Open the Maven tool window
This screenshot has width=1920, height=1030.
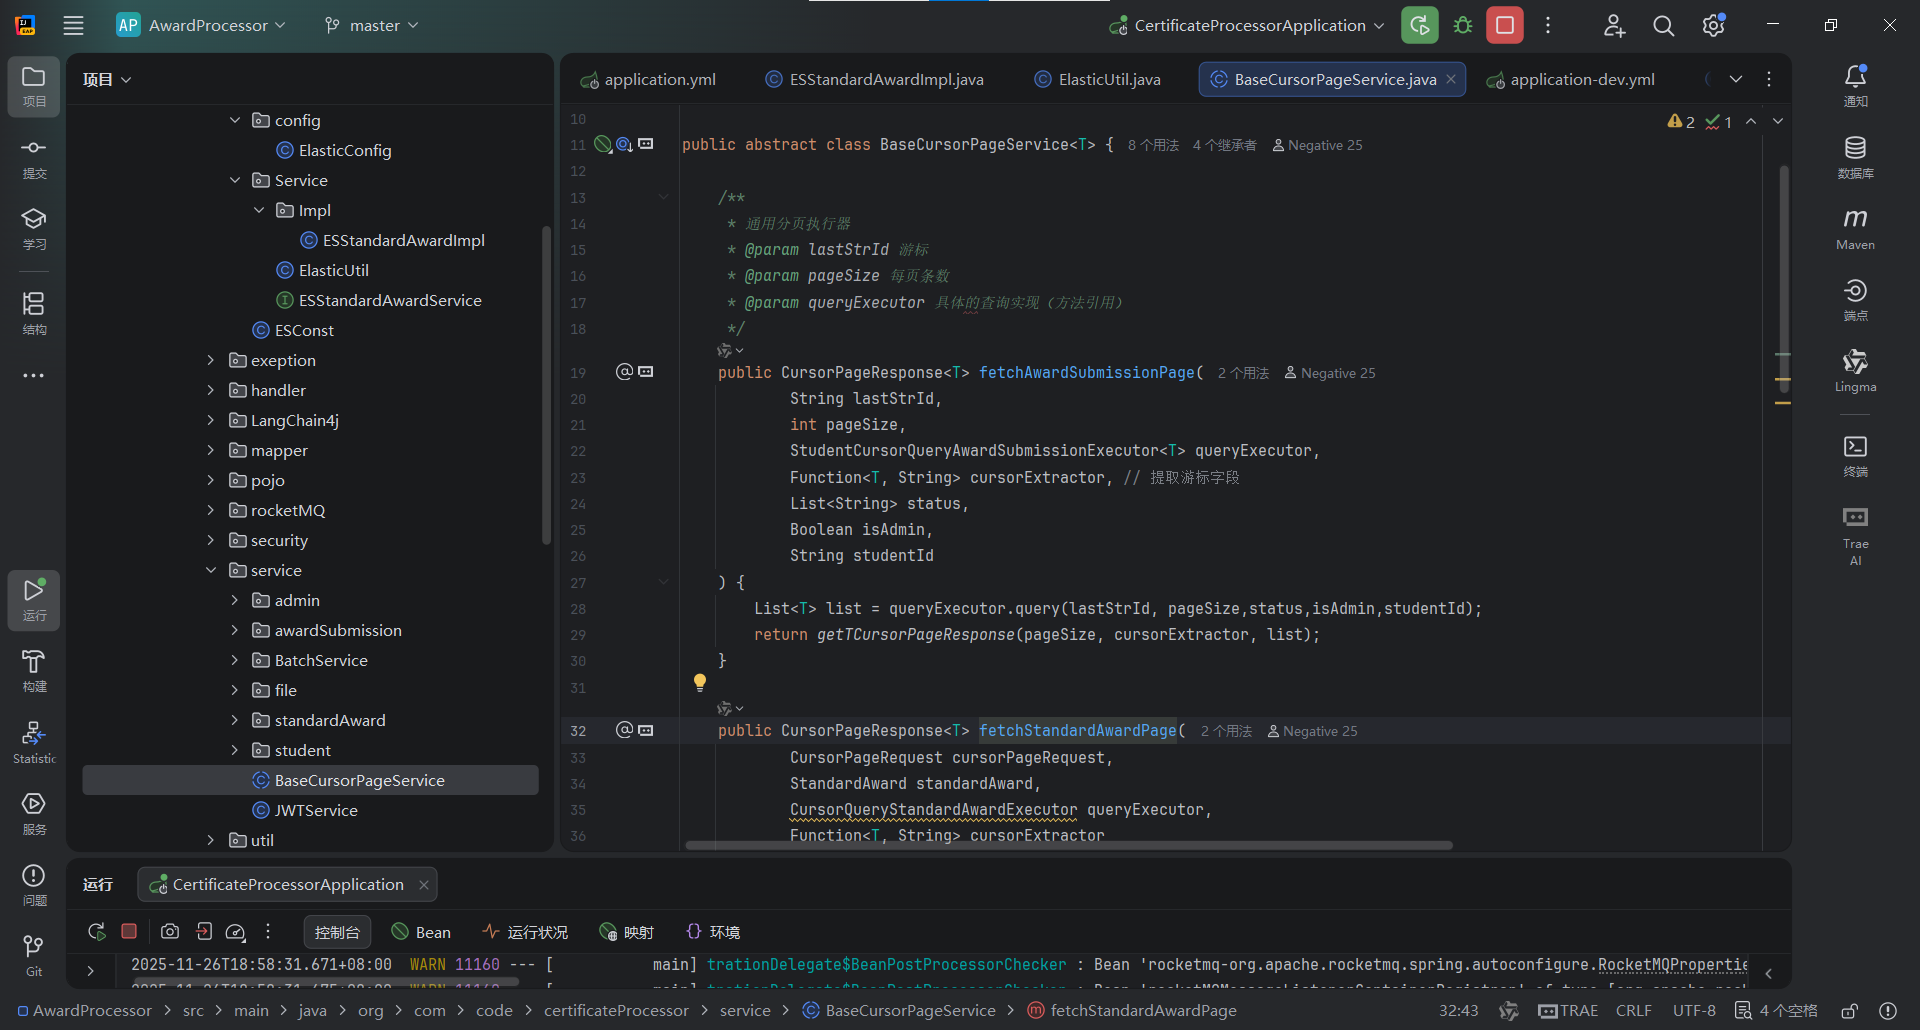(x=1856, y=229)
